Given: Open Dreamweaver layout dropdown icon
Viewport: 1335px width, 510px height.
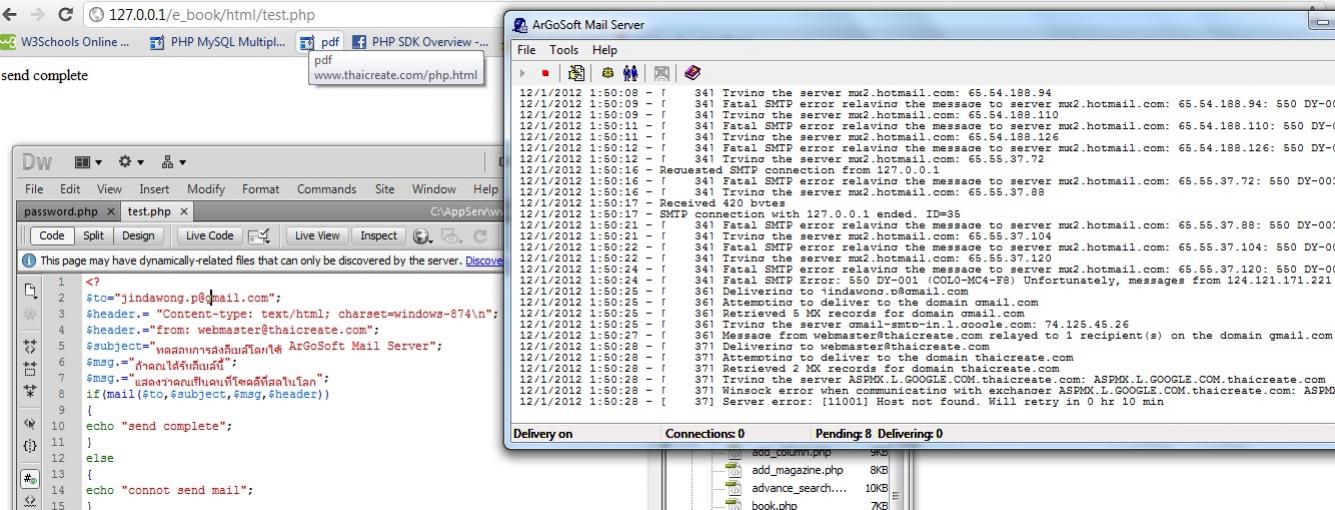Looking at the screenshot, I should [89, 162].
